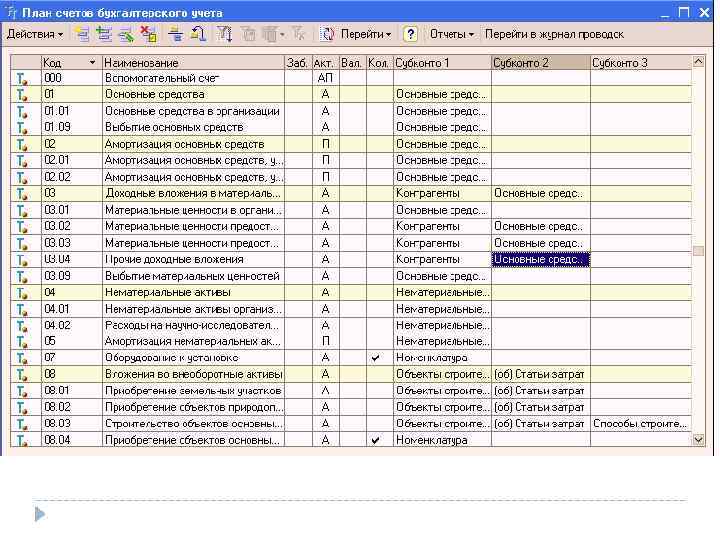This screenshot has width=720, height=540.
Task: Click account icon of row 08.03
Action: point(22,424)
